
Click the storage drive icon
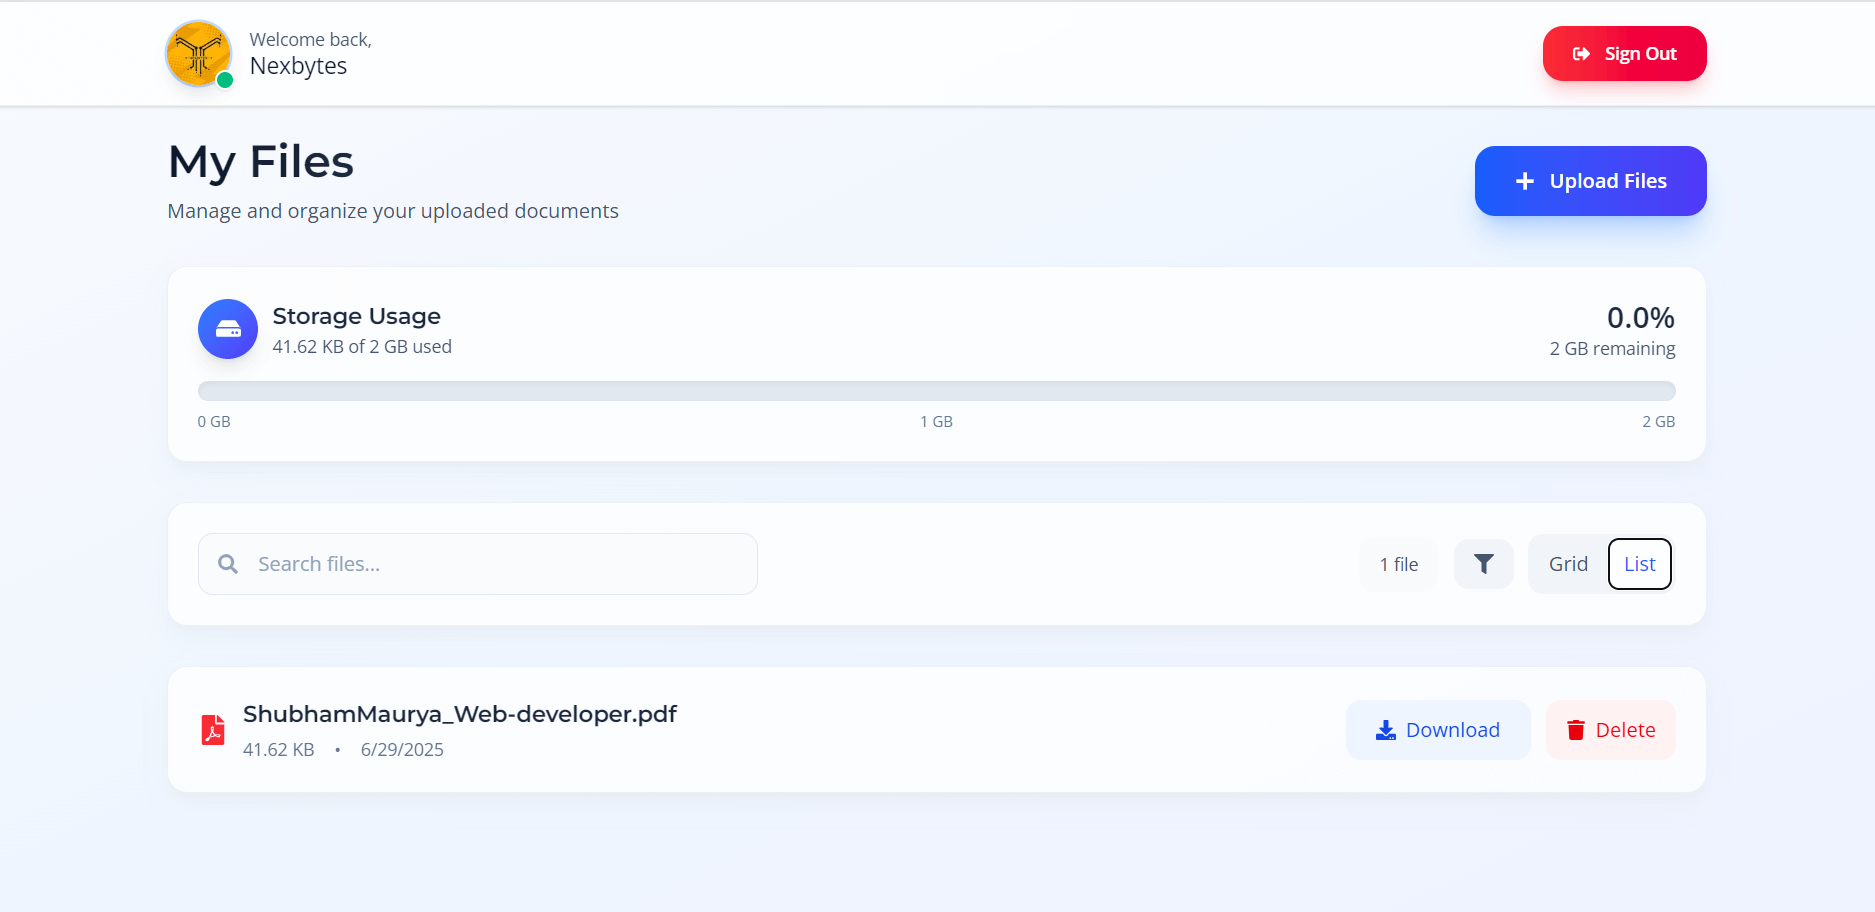(x=228, y=329)
